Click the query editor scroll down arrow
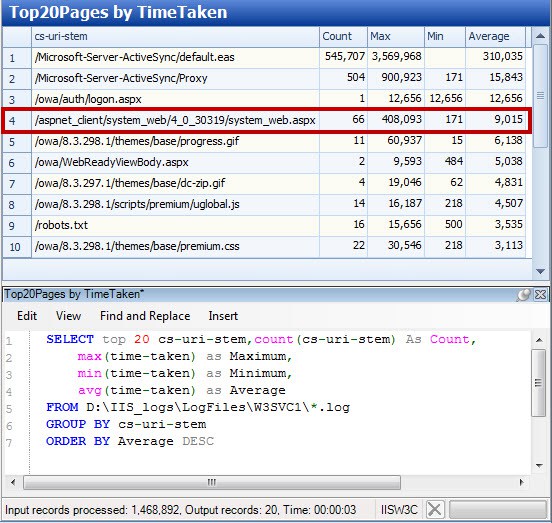The height and width of the screenshot is (523, 552). coord(539,466)
